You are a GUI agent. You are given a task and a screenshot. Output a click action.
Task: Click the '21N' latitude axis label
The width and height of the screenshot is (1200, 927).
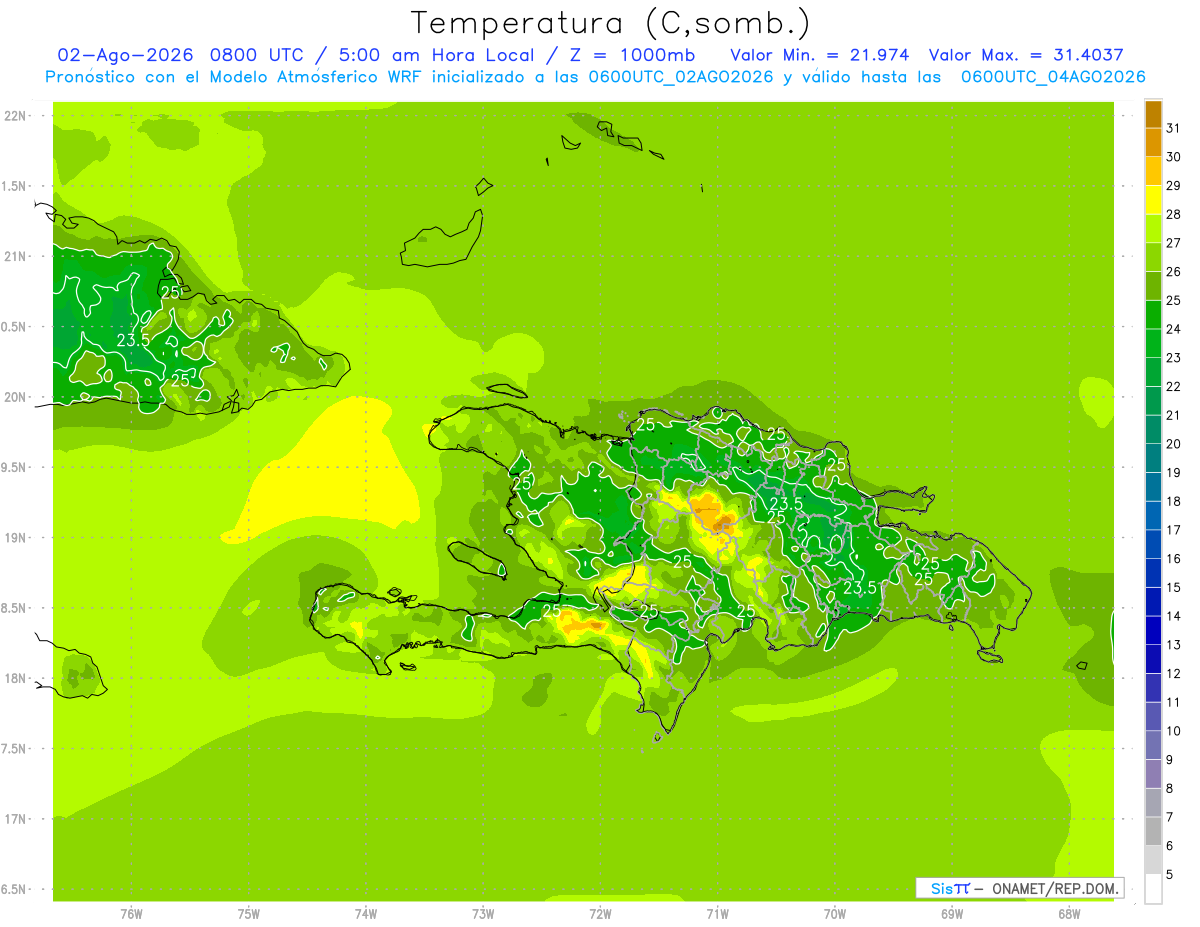pos(15,257)
